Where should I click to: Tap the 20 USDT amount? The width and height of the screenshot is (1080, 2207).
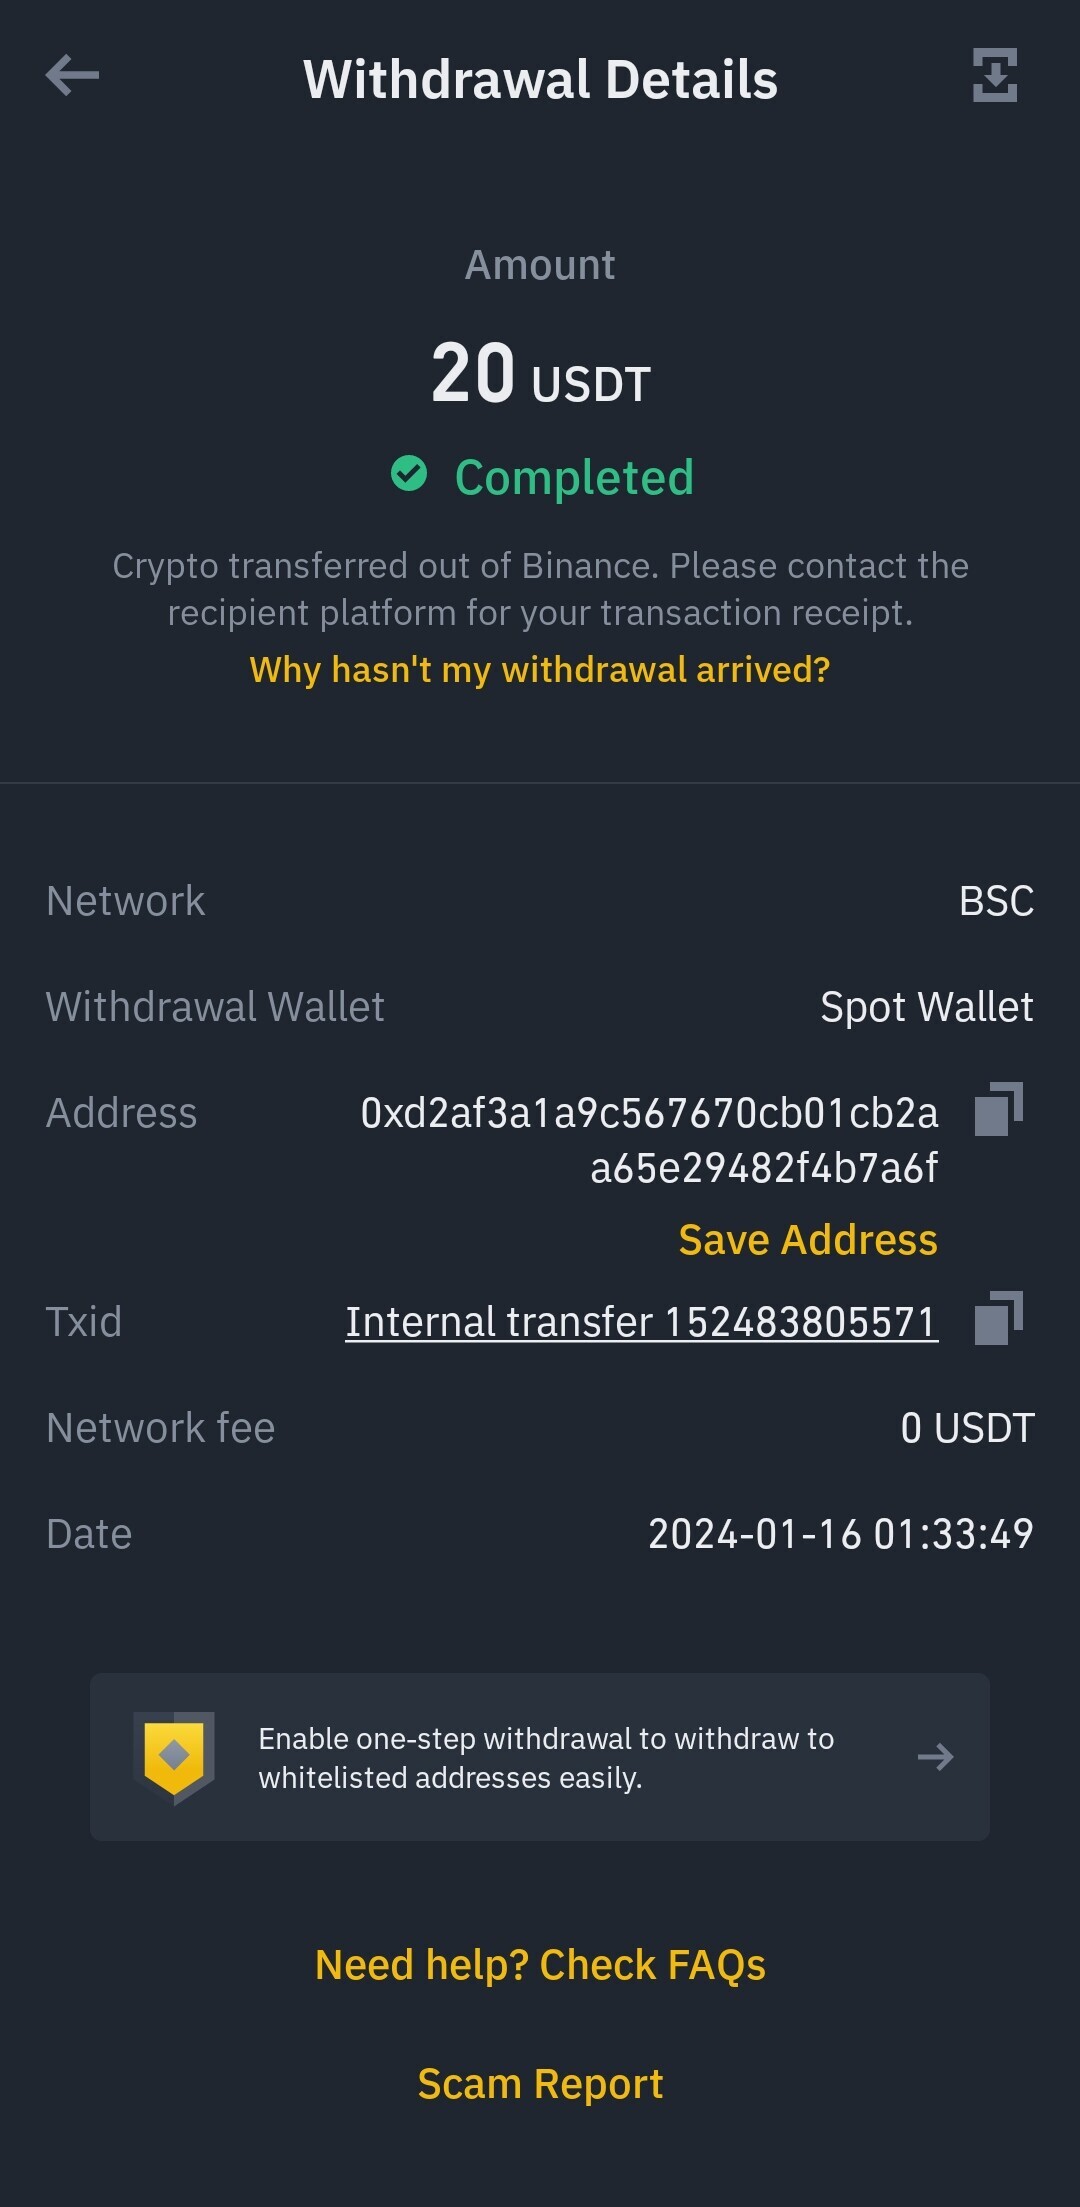[541, 373]
